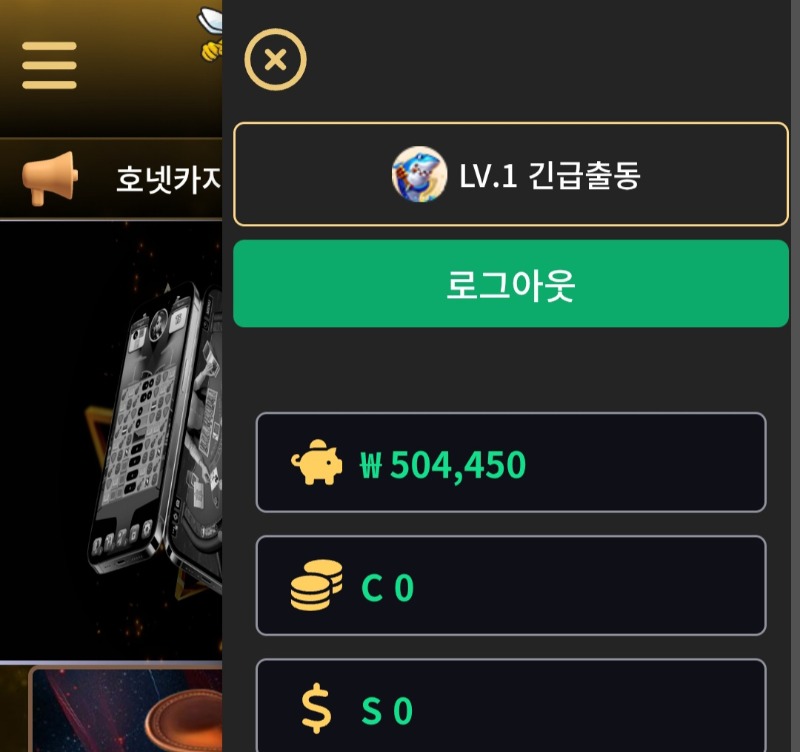Open the LV.1 긴급출동 profile box
Image resolution: width=800 pixels, height=752 pixels.
511,174
